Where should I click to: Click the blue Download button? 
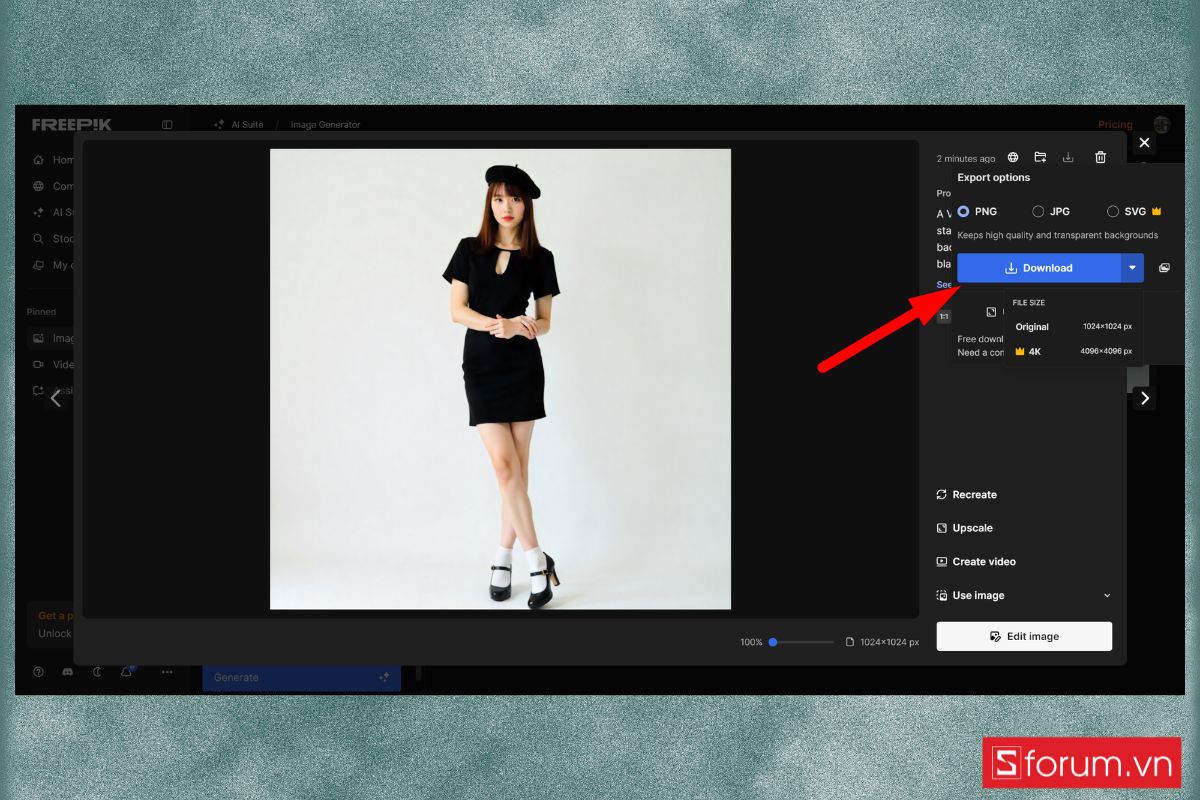pos(1039,268)
